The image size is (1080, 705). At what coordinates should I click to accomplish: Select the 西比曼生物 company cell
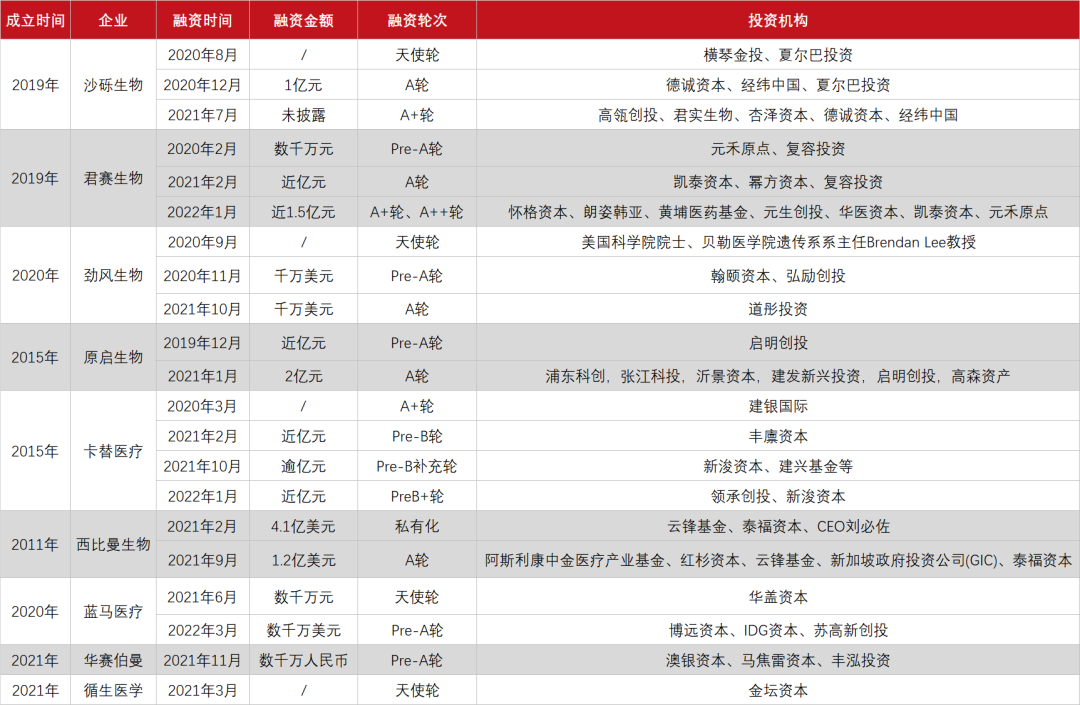pyautogui.click(x=113, y=544)
